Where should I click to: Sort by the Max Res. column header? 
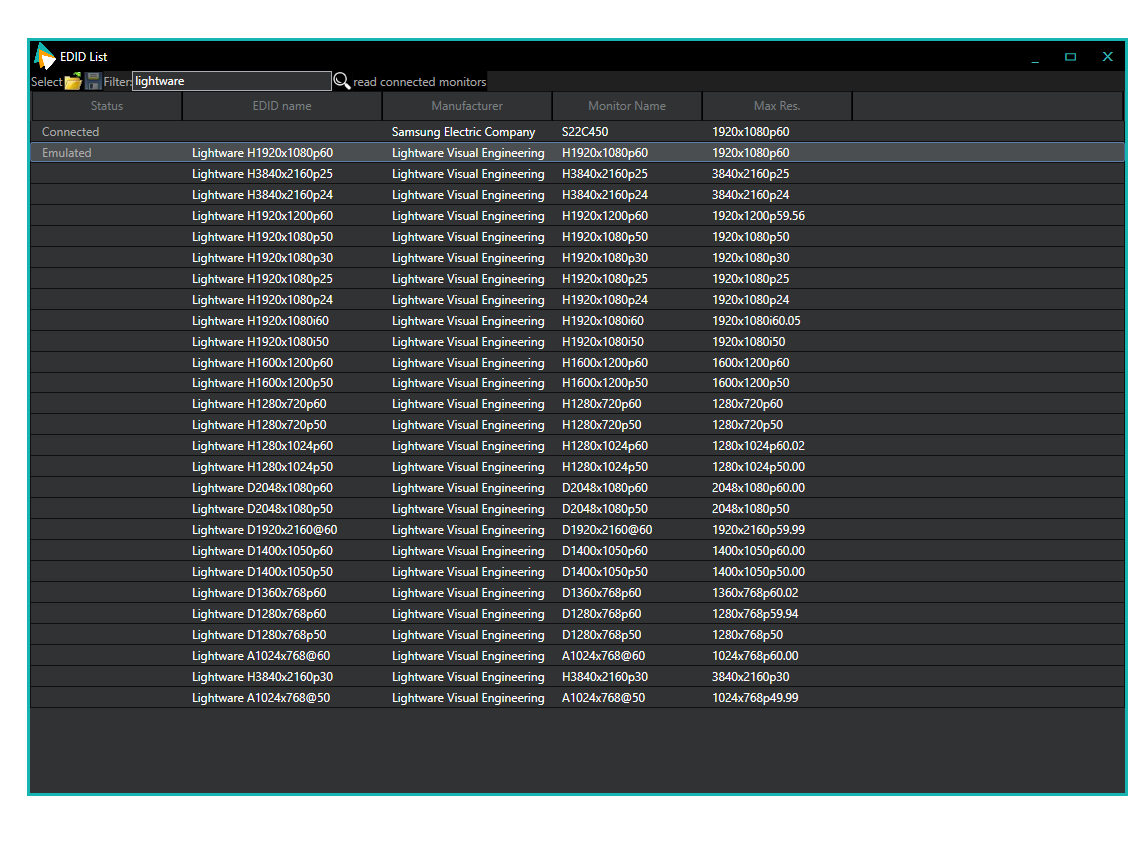(x=777, y=106)
